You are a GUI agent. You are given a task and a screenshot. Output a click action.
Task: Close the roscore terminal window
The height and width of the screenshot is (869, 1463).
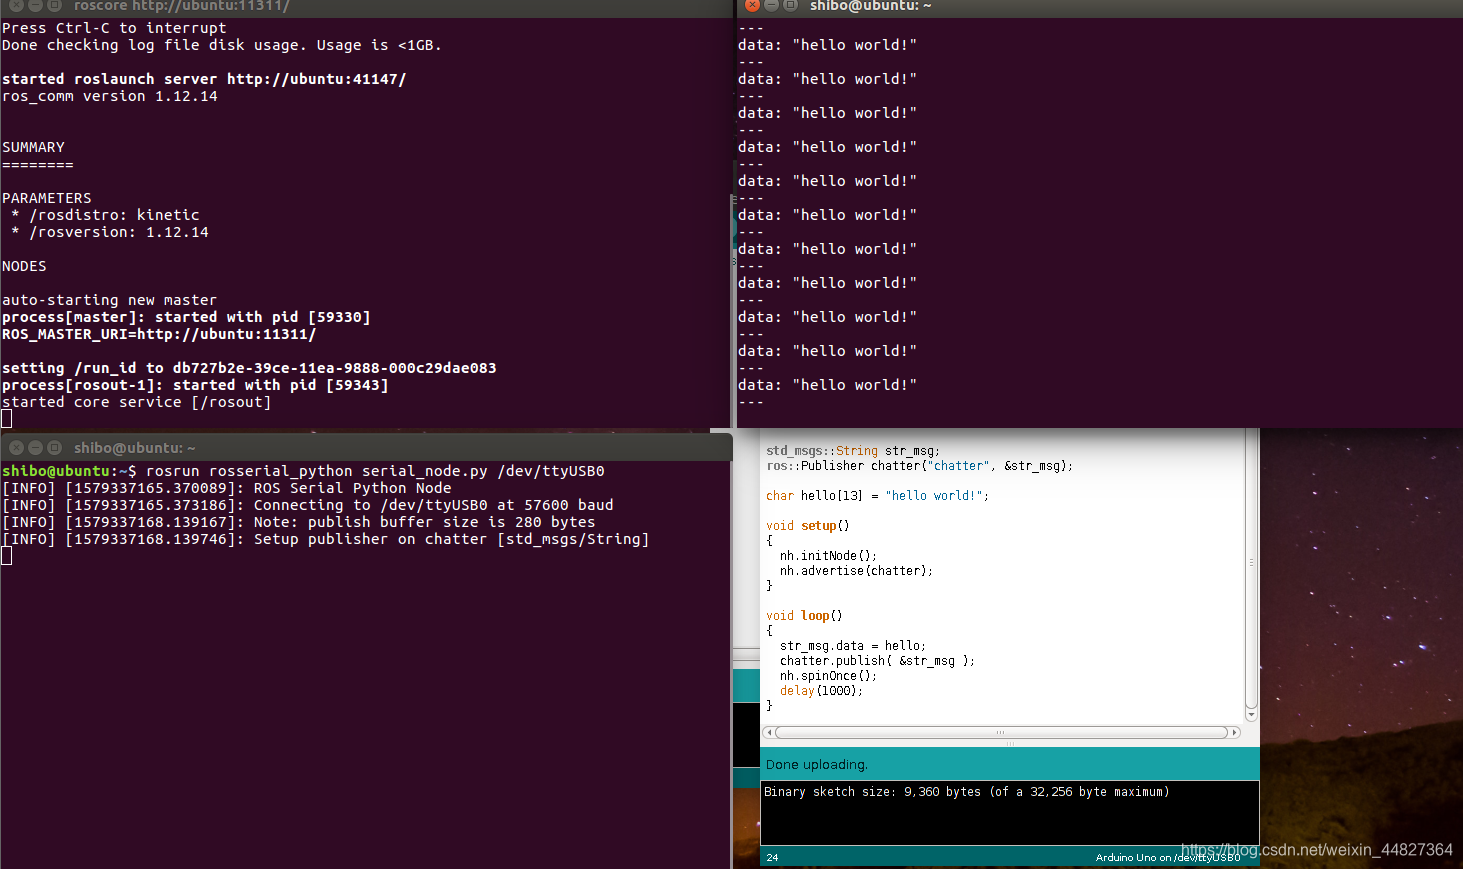pyautogui.click(x=15, y=7)
